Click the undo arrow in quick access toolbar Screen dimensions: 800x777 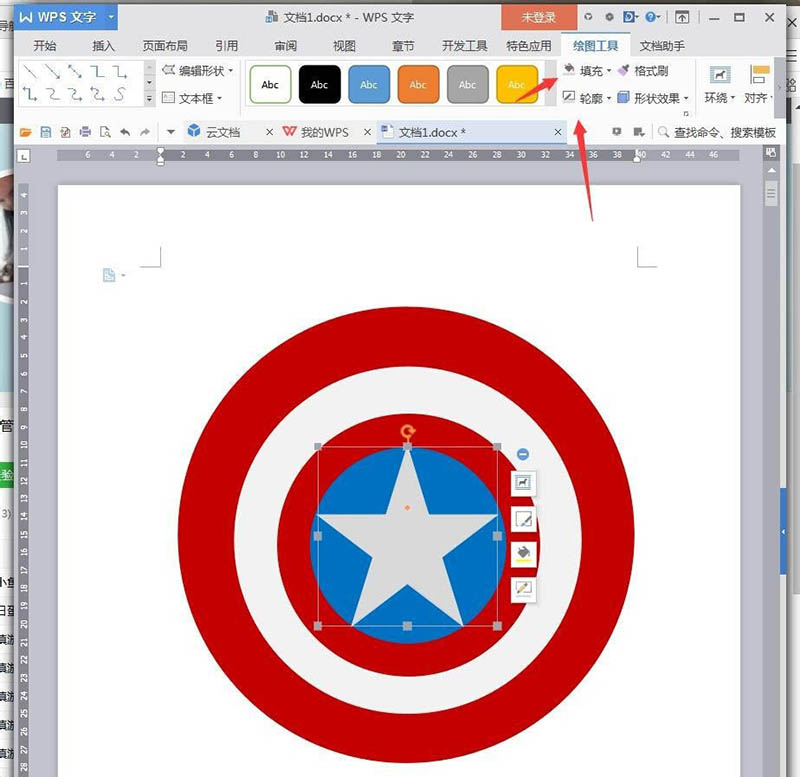pos(125,132)
